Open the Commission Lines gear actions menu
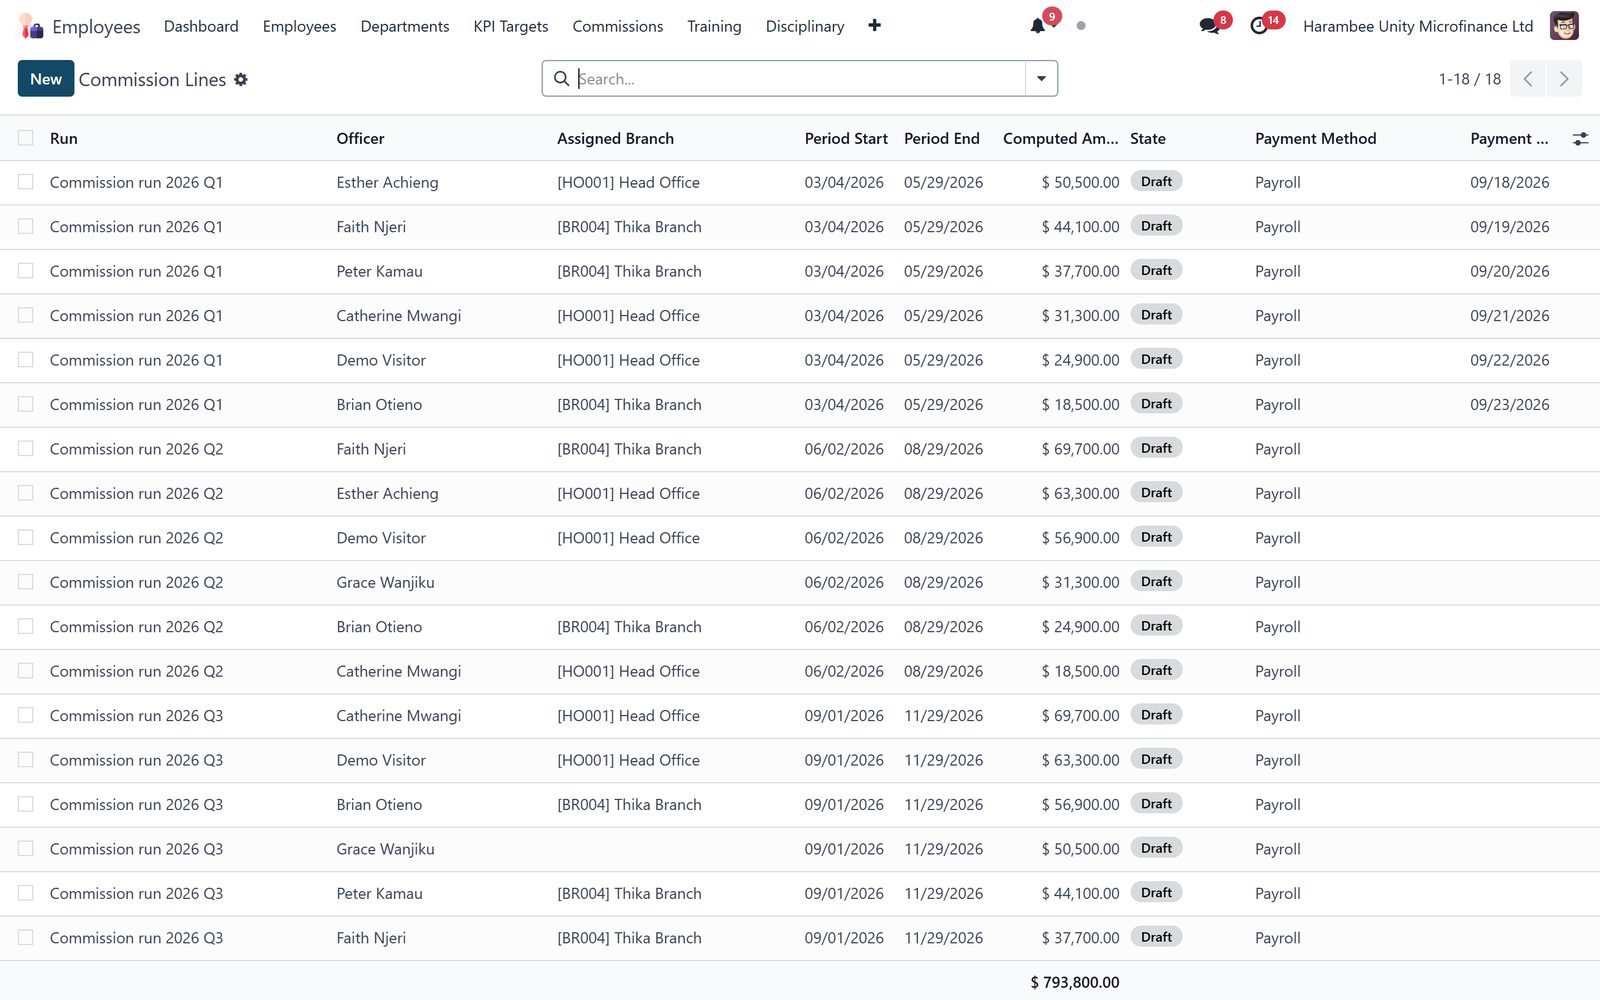 coord(241,79)
